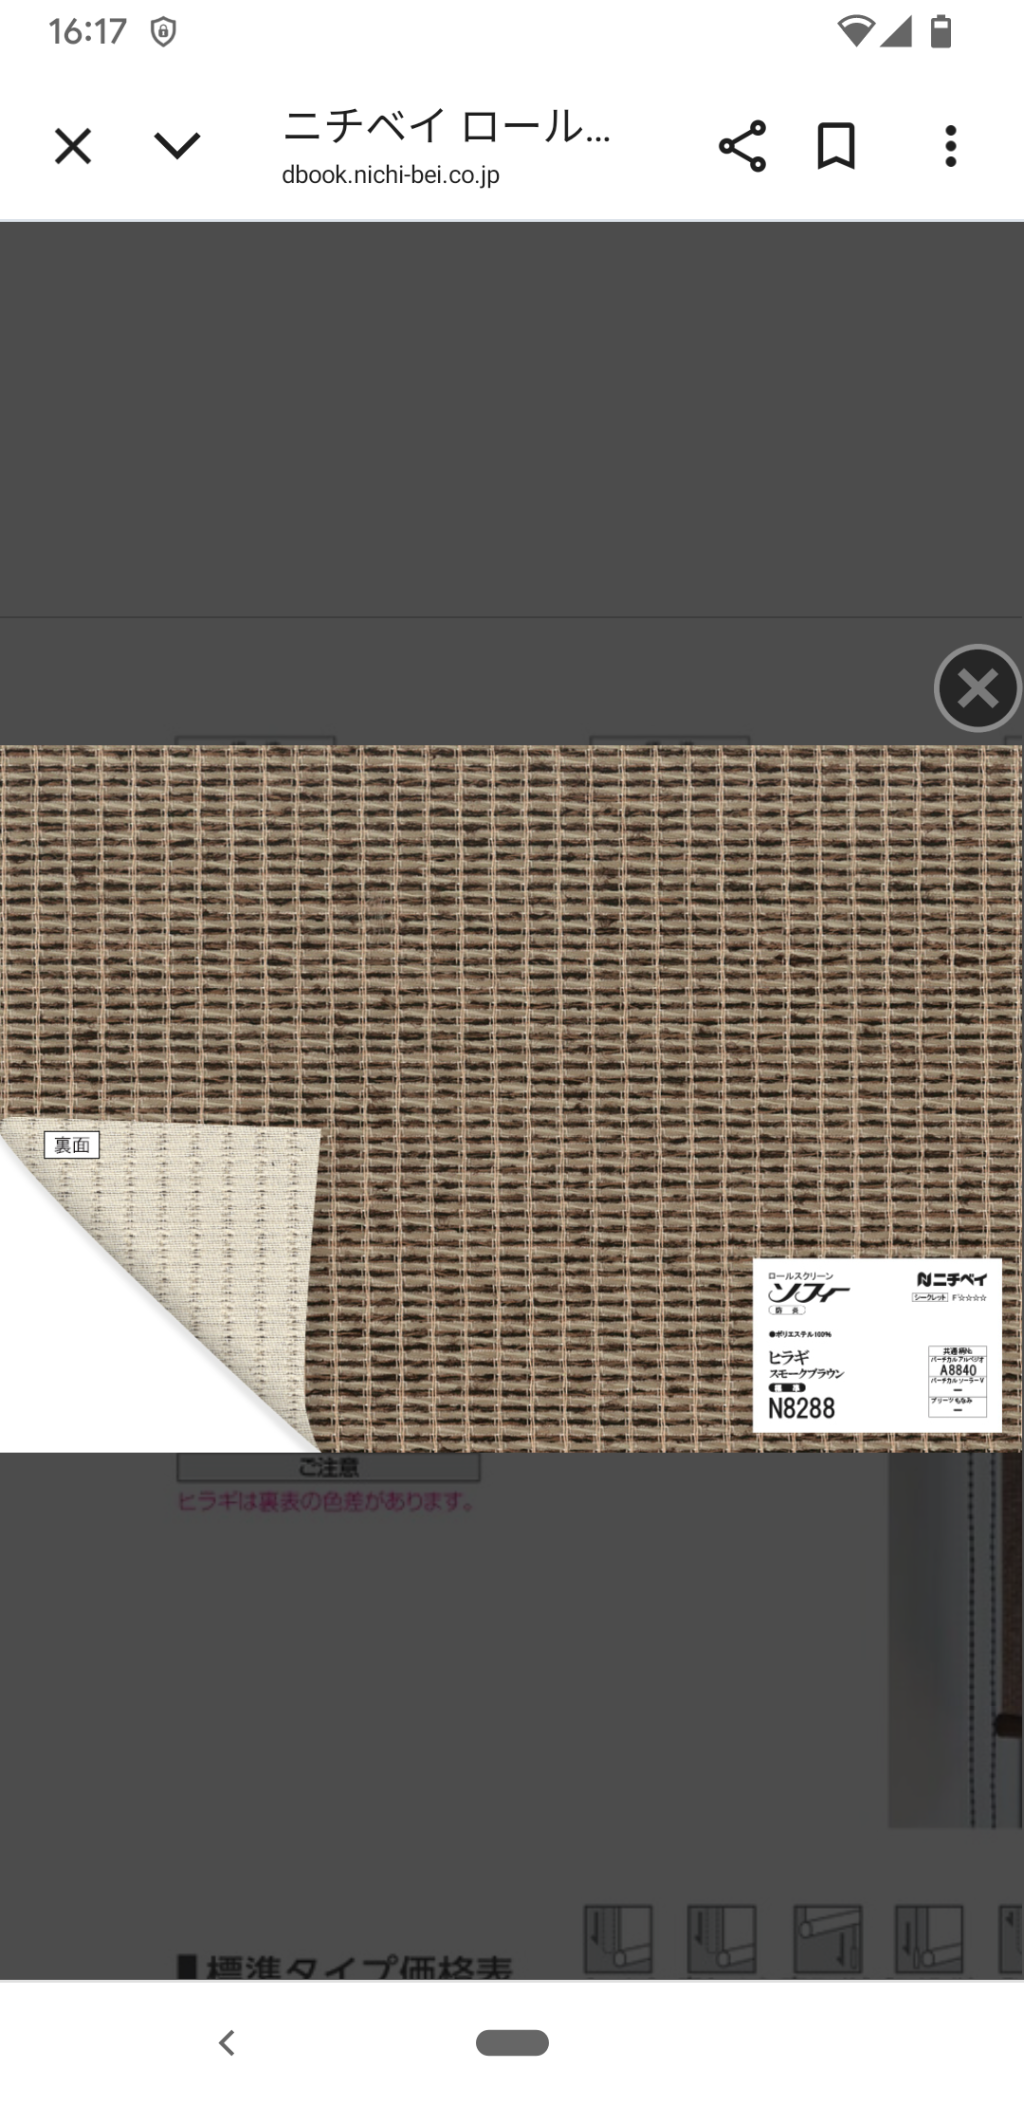This screenshot has height=2105, width=1024.
Task: Close the custom tab with X icon
Action: (x=73, y=147)
